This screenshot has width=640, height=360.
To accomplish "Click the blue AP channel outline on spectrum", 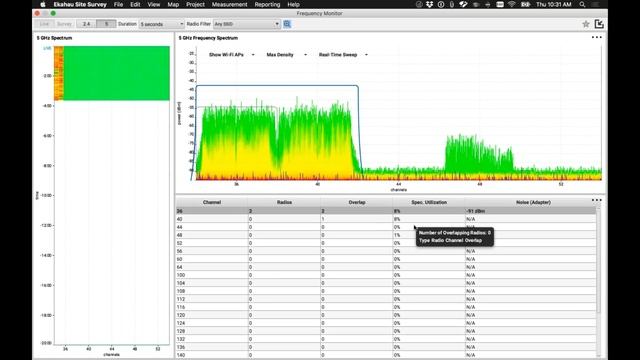I will [277, 86].
